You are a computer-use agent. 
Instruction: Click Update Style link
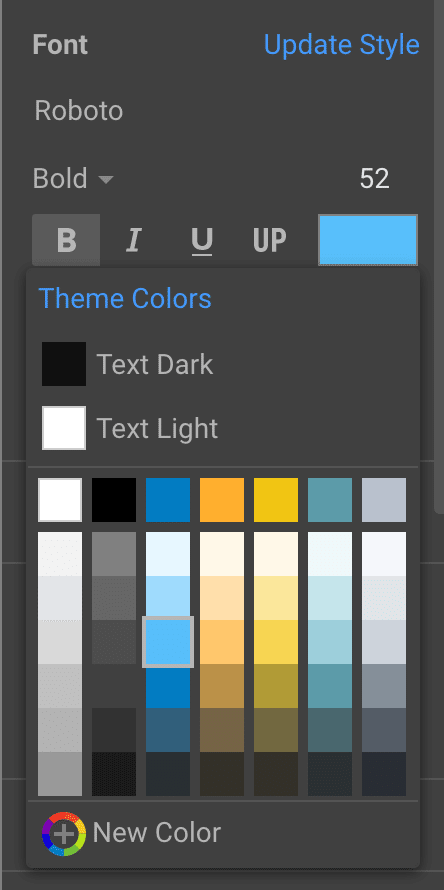click(342, 45)
